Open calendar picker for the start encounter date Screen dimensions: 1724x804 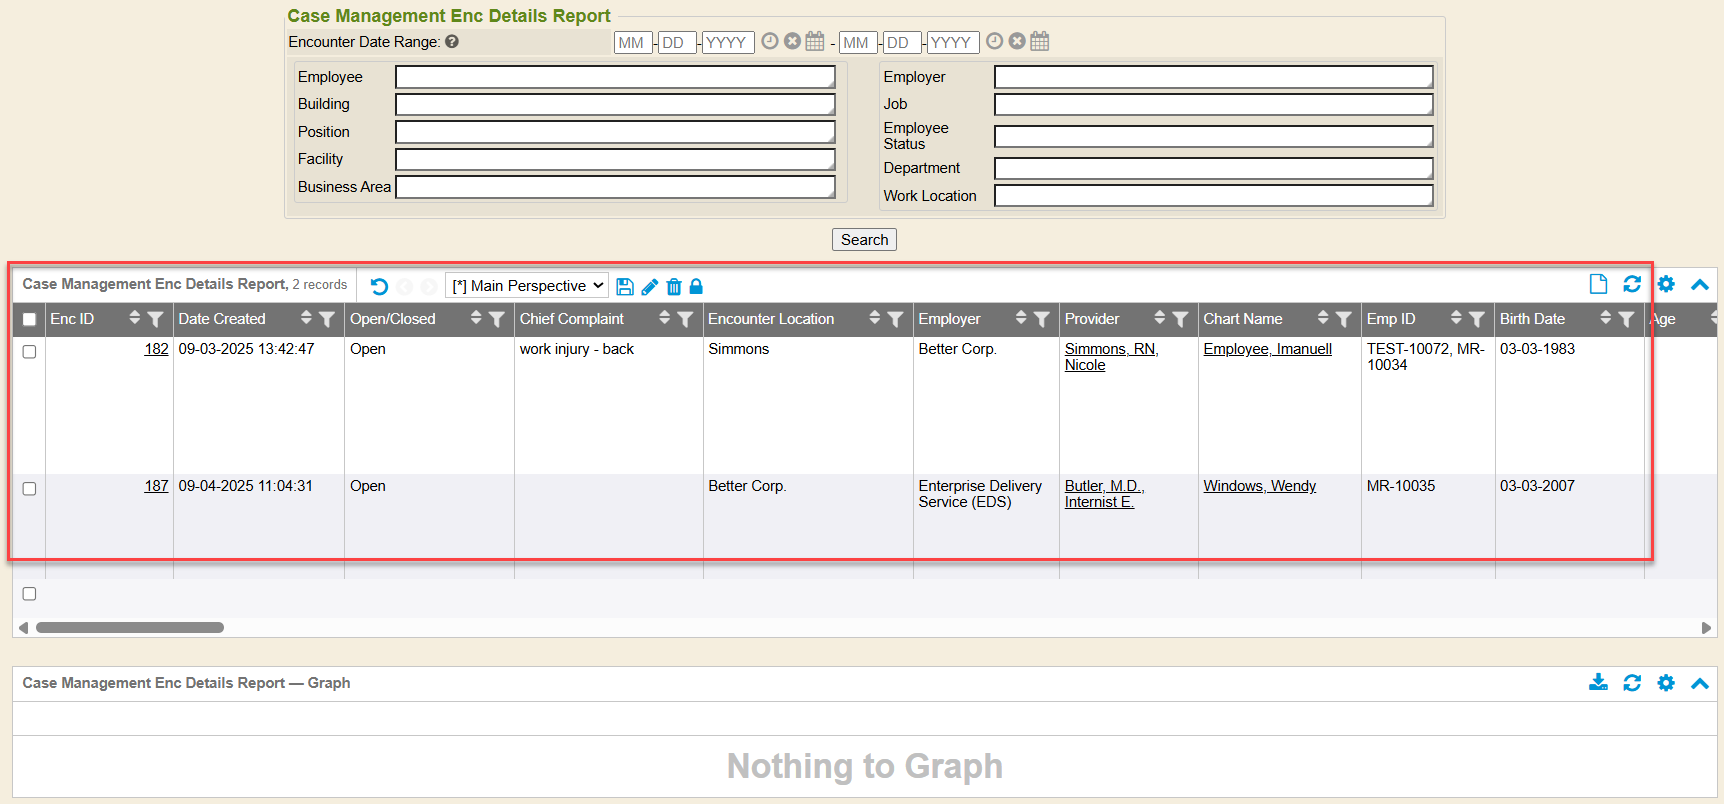tap(815, 41)
